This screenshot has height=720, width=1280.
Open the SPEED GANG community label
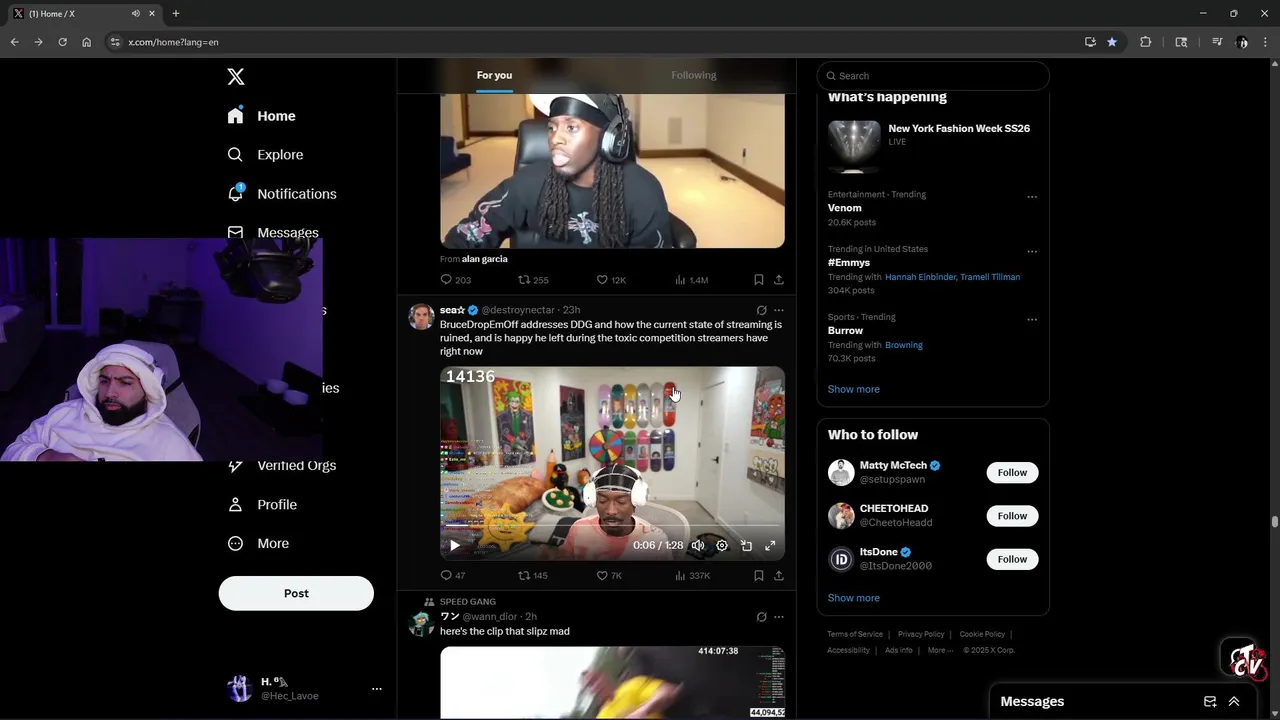pos(467,602)
